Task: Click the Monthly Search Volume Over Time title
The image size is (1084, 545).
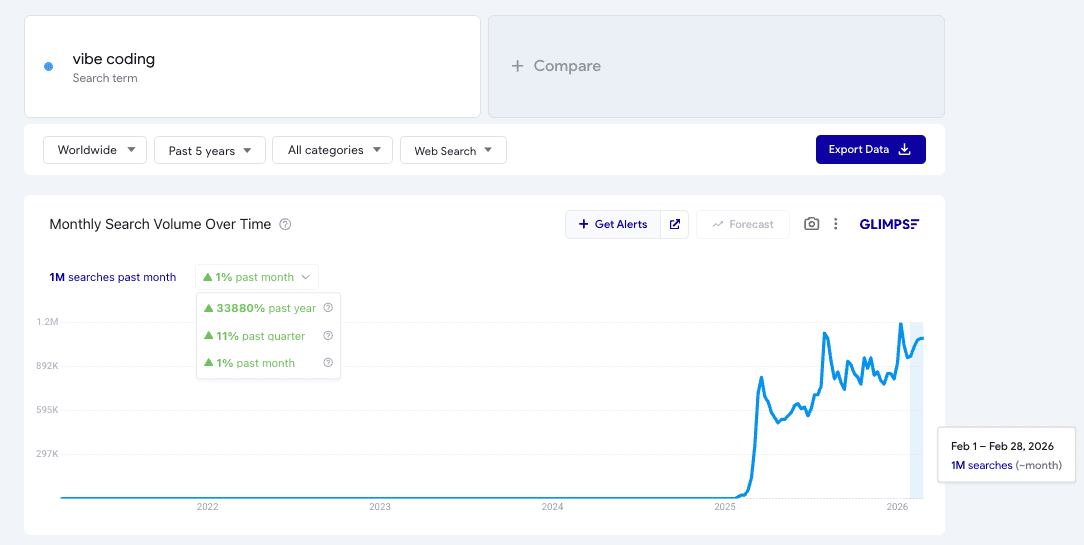Action: pyautogui.click(x=160, y=224)
